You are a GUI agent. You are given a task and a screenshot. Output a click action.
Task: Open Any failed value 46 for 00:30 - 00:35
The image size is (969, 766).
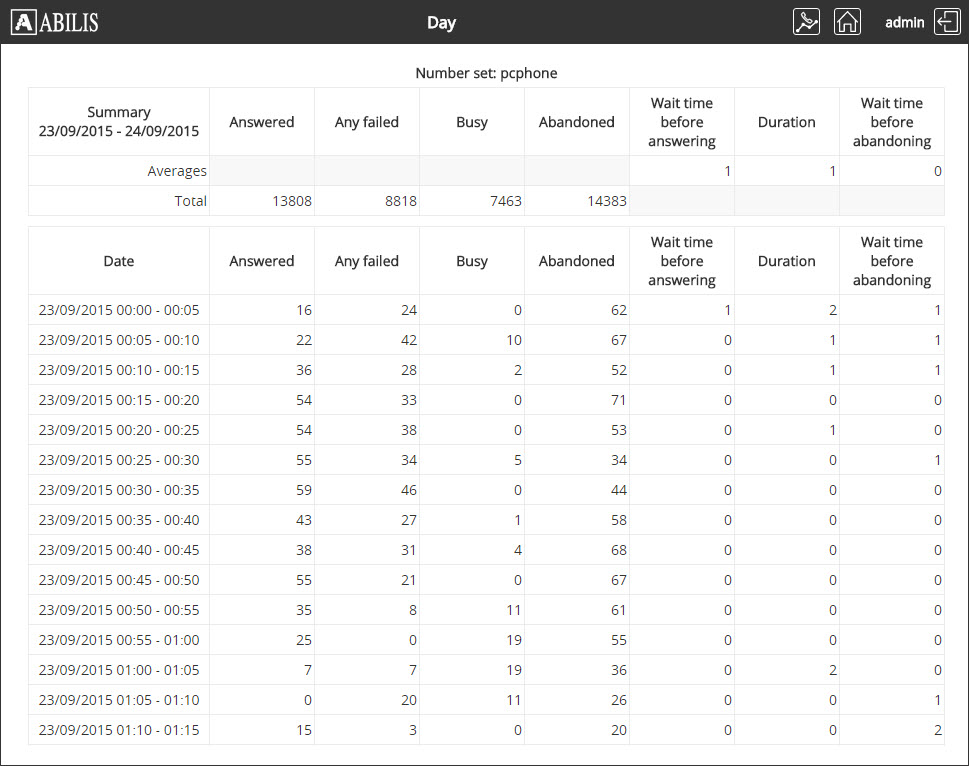408,490
